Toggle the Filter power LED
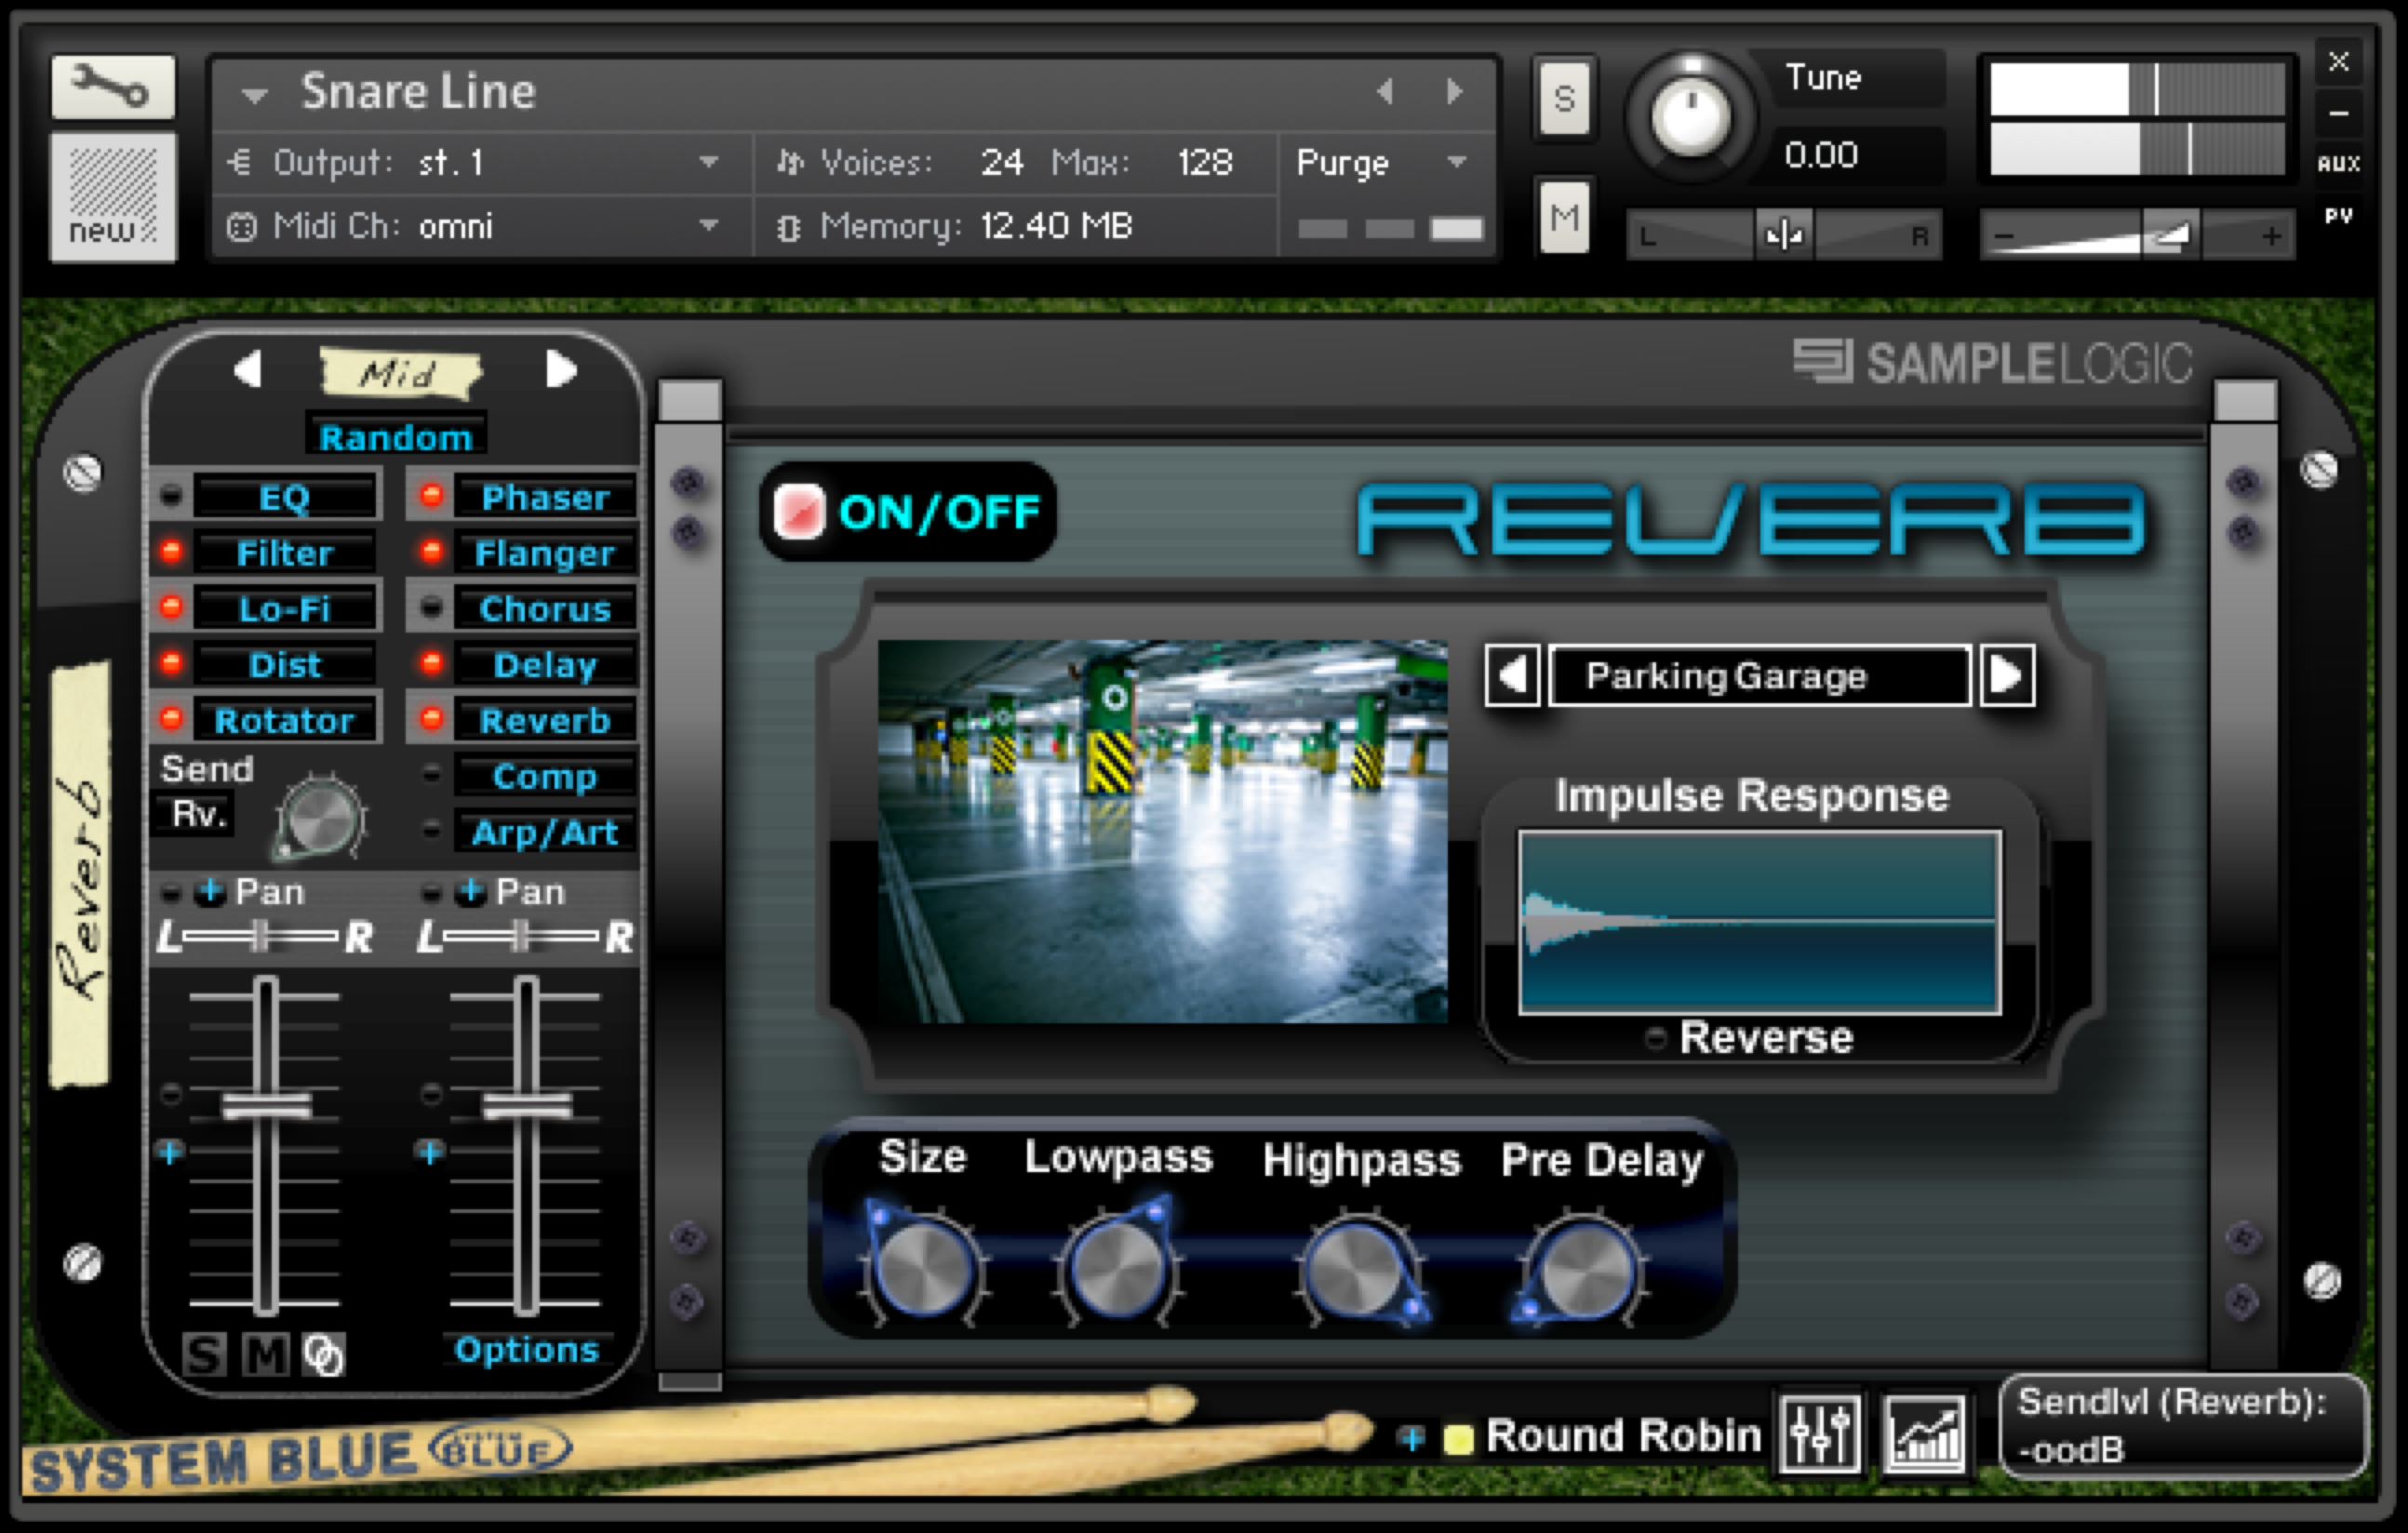This screenshot has width=2408, height=1533. pos(172,551)
